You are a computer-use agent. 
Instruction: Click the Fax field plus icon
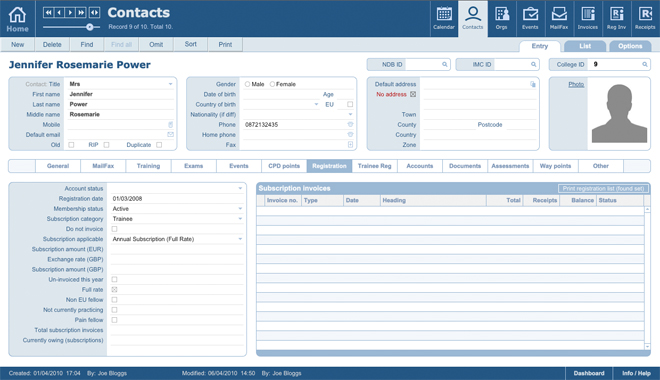point(350,145)
